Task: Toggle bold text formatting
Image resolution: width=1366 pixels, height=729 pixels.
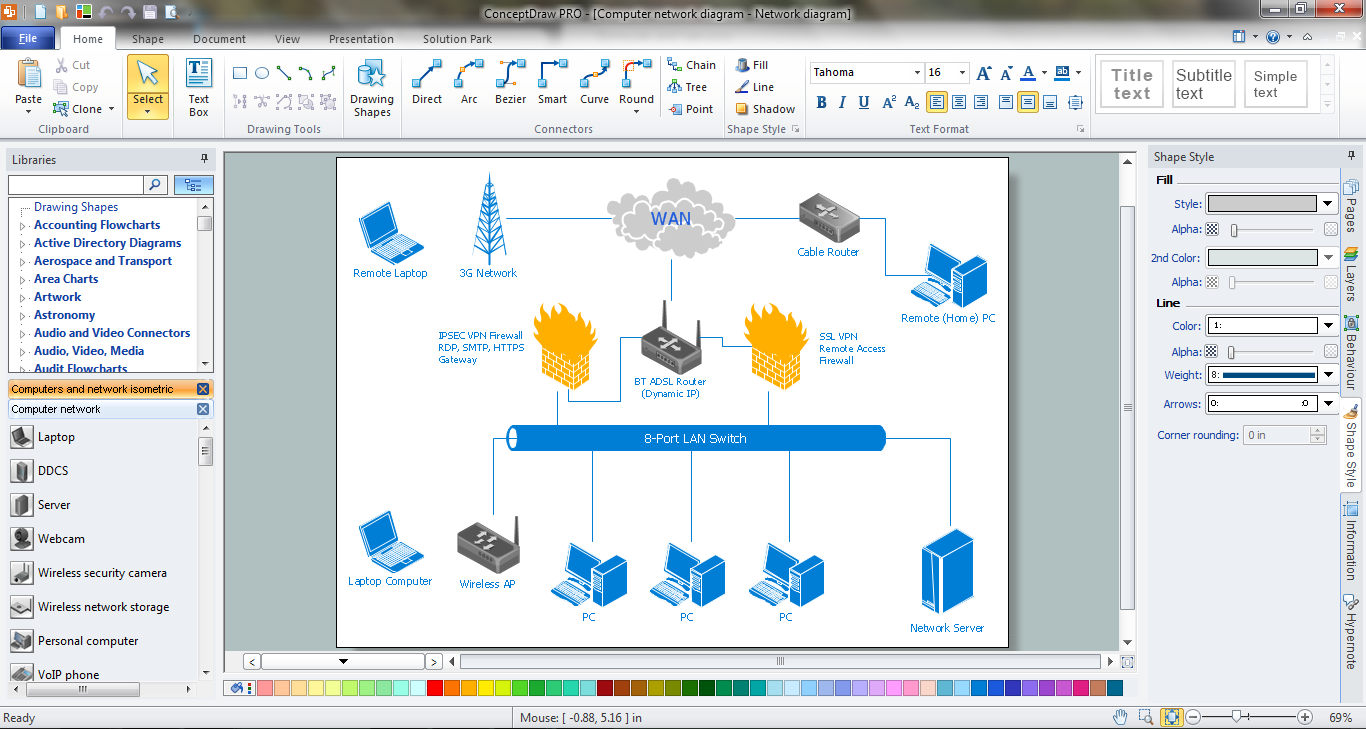Action: (820, 103)
